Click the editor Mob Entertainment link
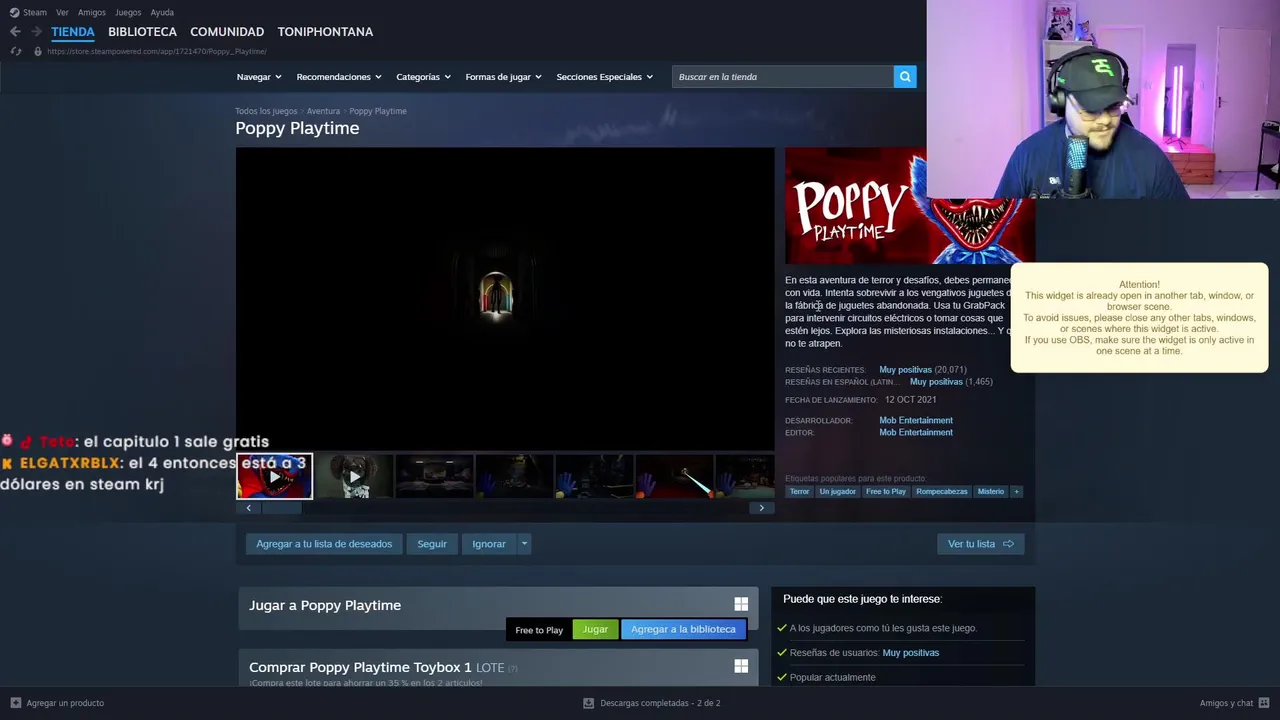 tap(916, 433)
